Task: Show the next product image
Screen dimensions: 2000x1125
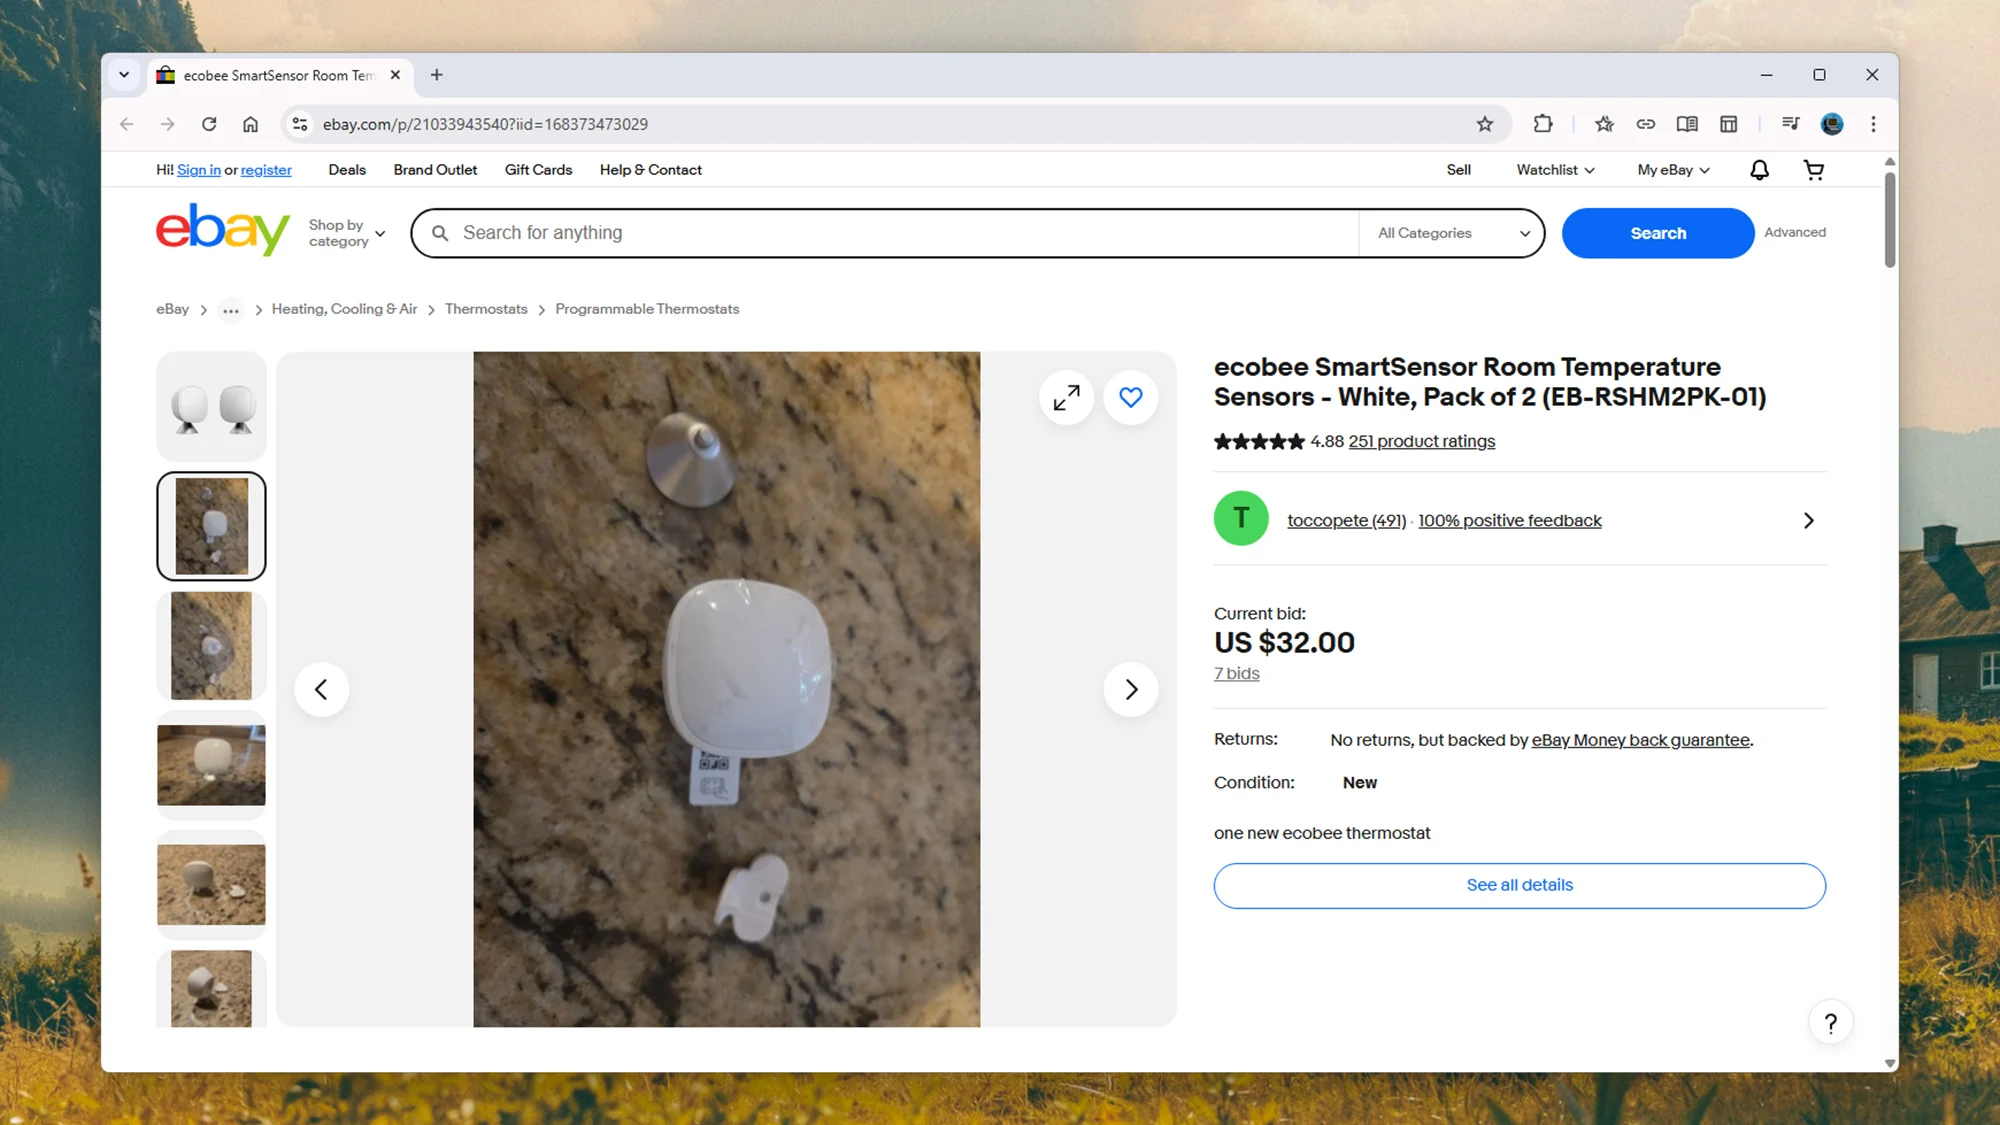Action: [1131, 689]
